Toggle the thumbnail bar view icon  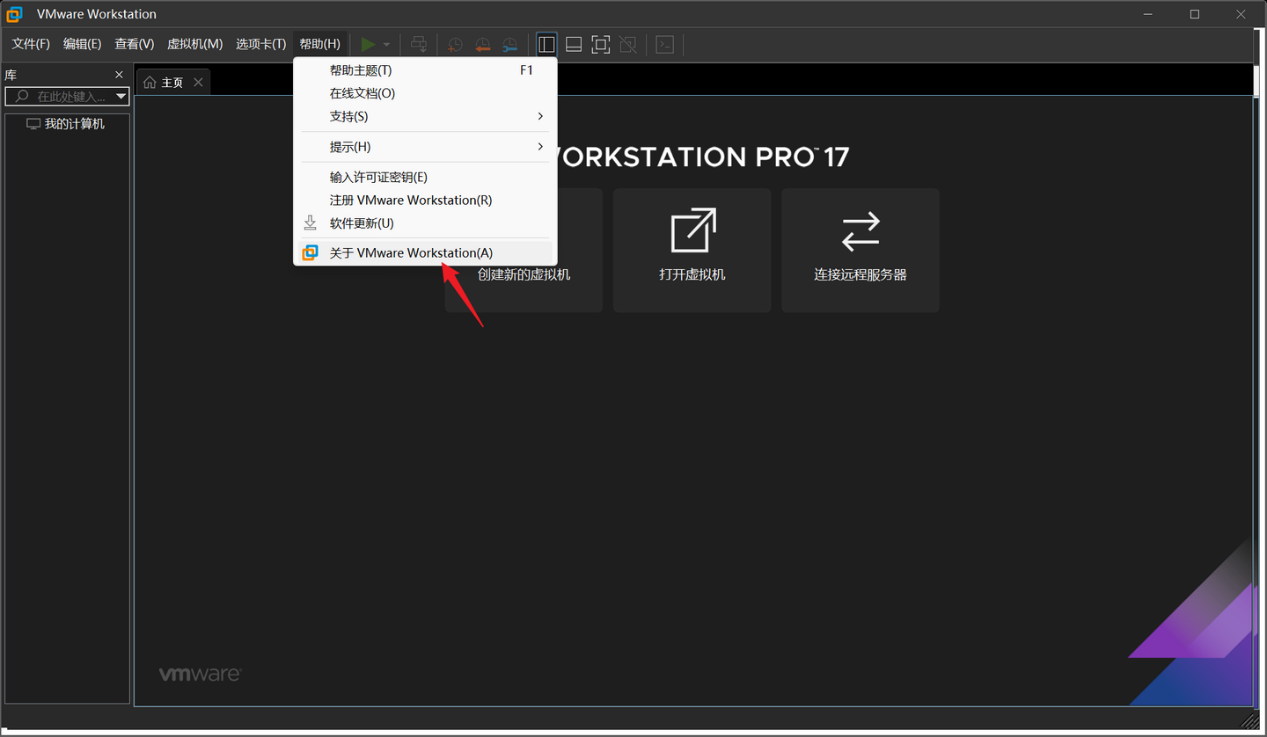point(574,44)
